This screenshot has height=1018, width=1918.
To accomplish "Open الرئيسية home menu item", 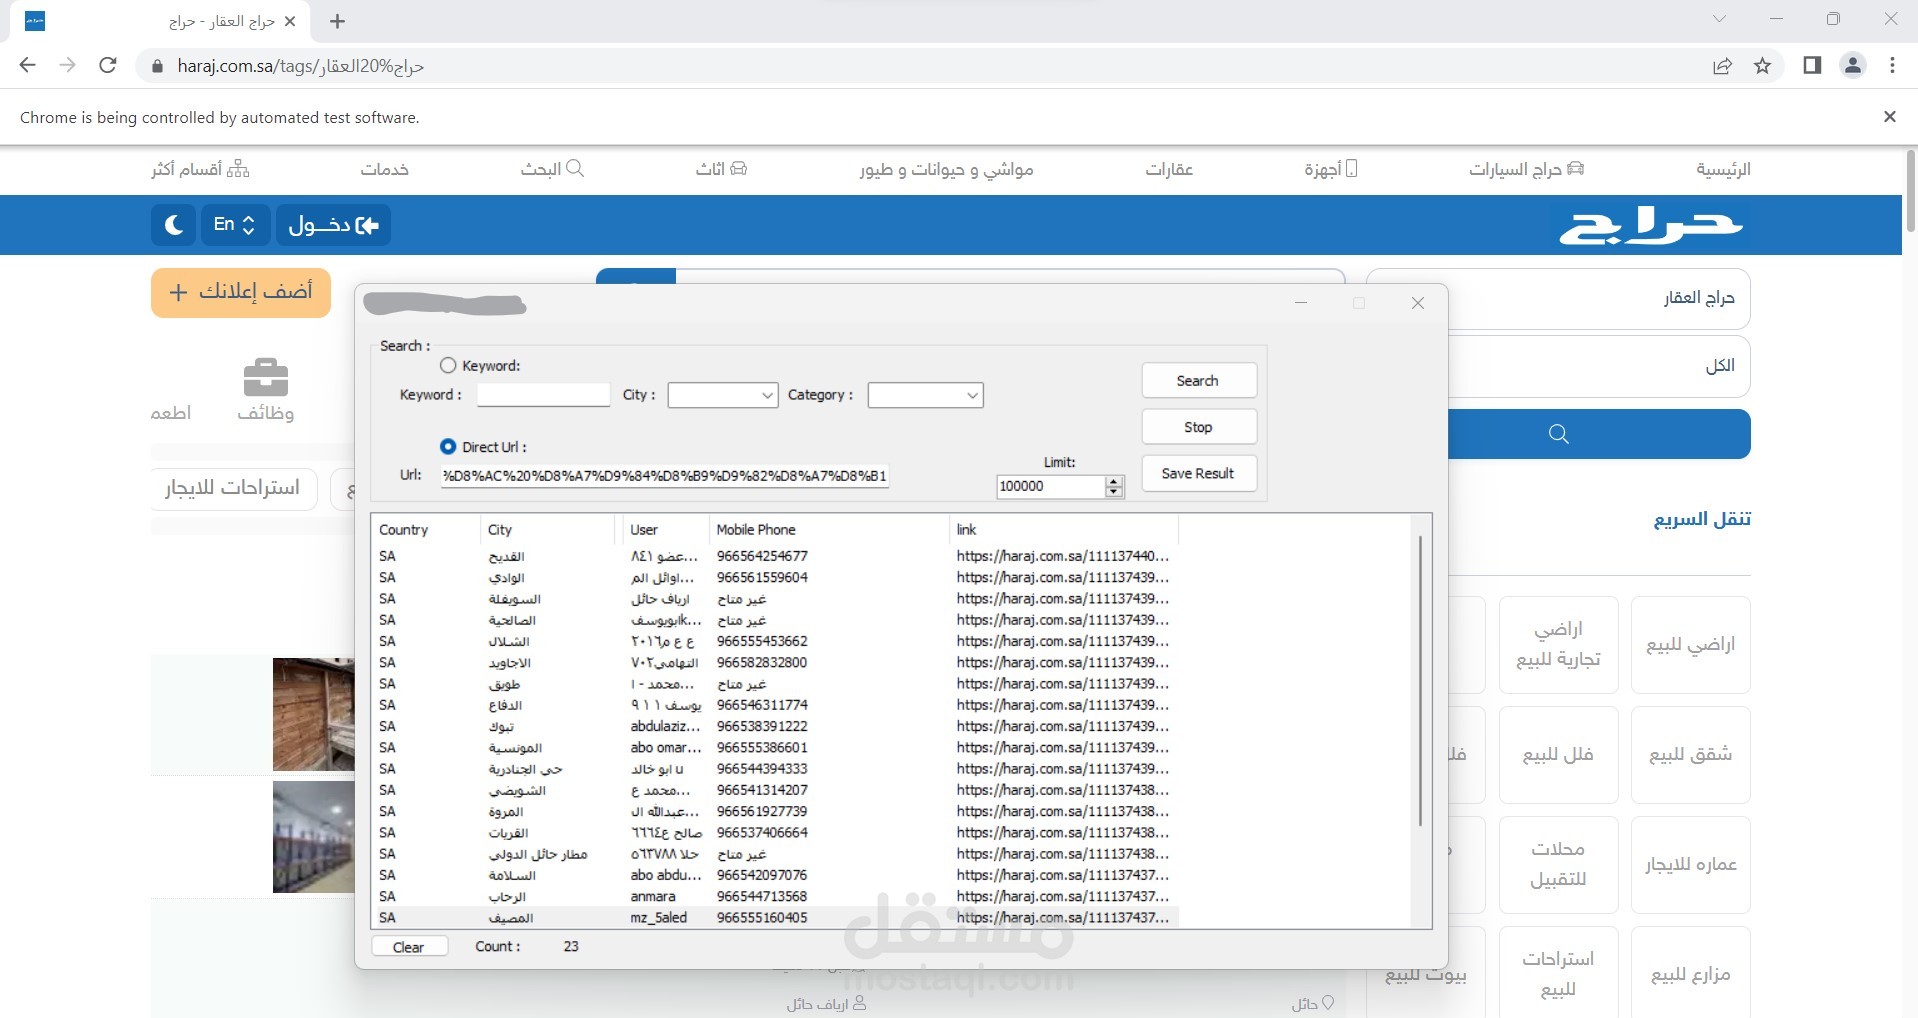I will 1723,169.
